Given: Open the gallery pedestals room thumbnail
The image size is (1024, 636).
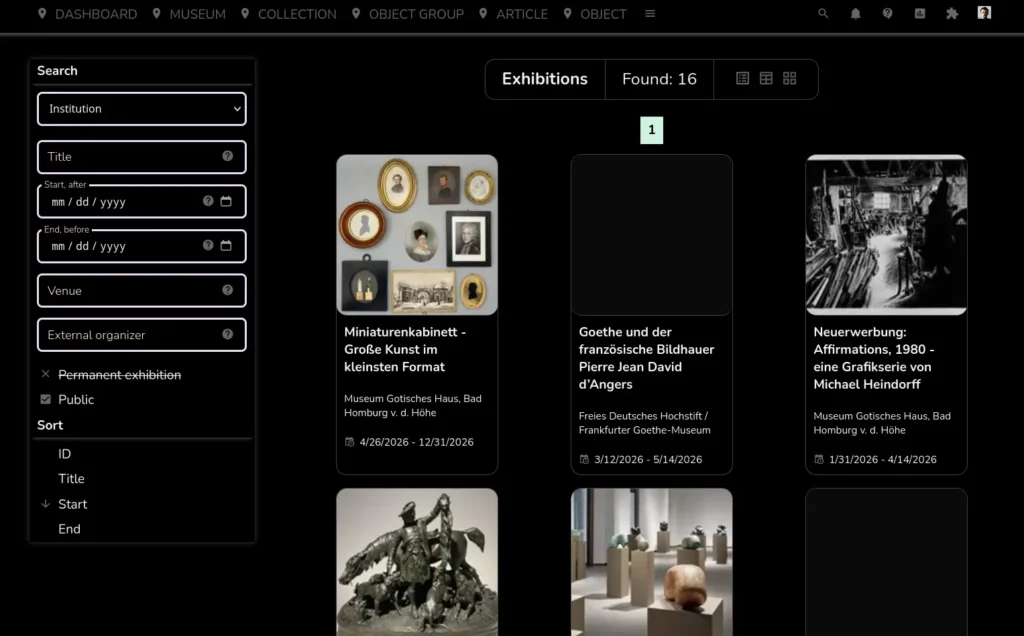Looking at the screenshot, I should click(652, 562).
